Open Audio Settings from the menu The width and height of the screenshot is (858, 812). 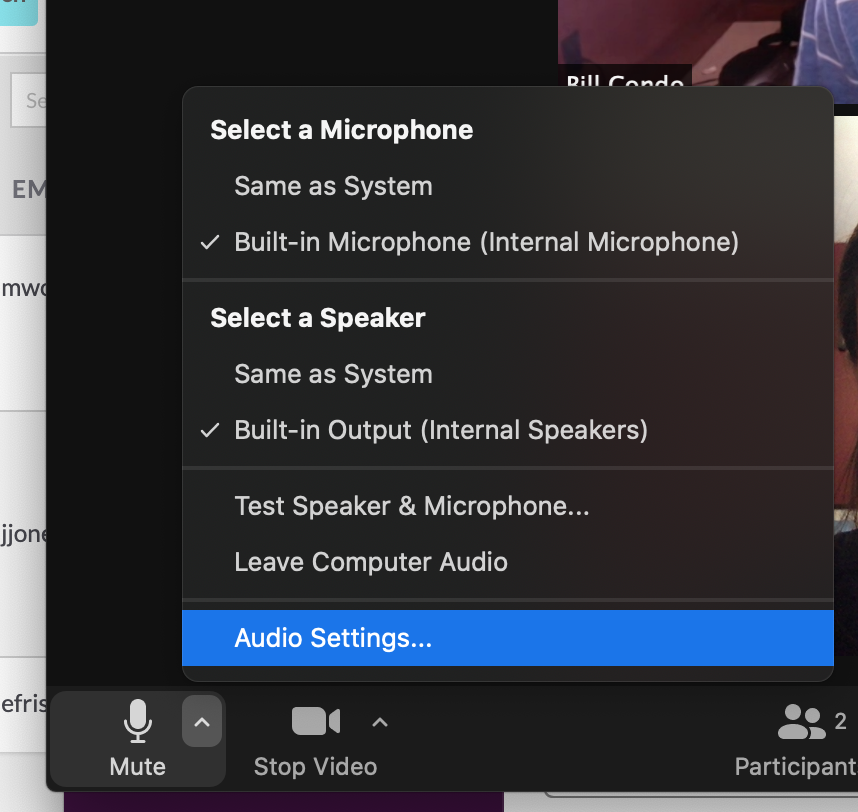(x=508, y=638)
